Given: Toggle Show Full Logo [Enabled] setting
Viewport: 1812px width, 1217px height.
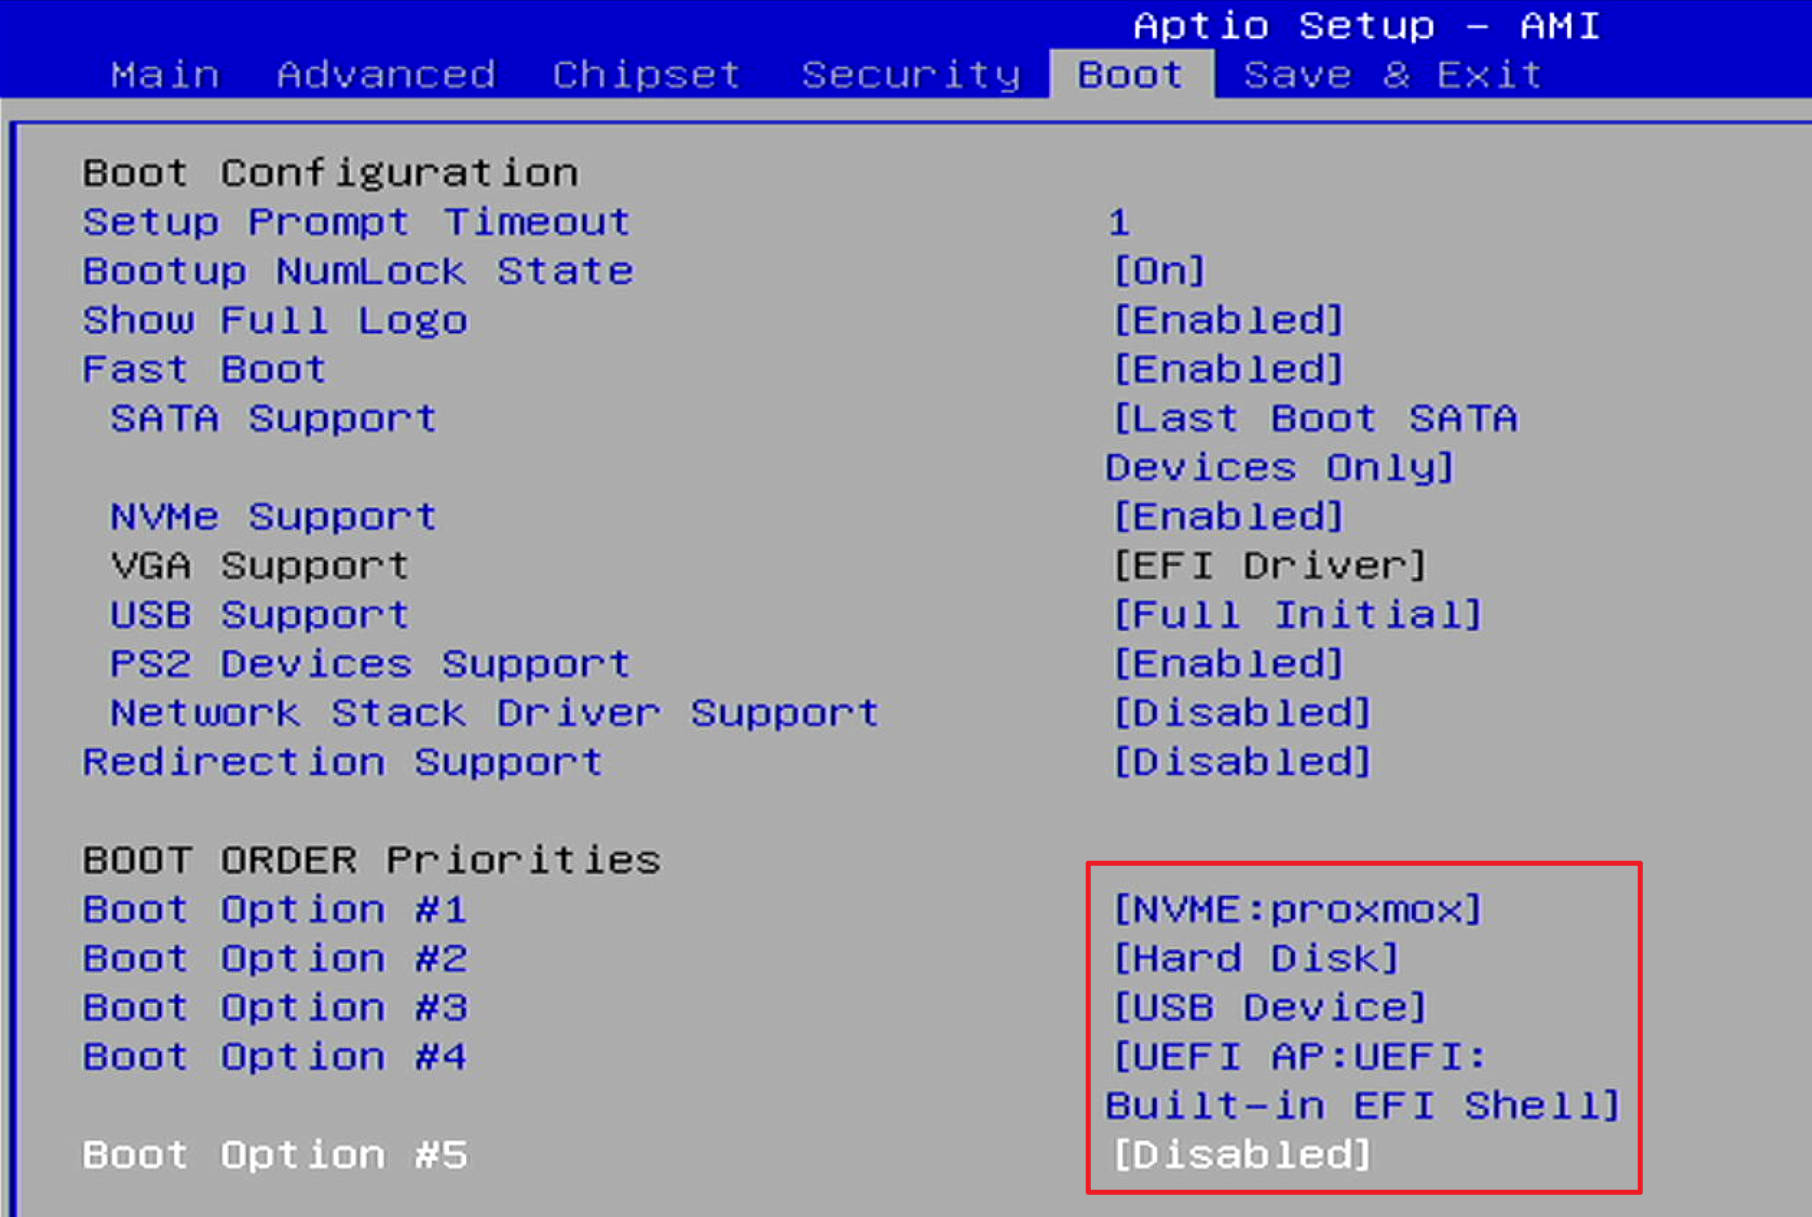Looking at the screenshot, I should point(1228,320).
